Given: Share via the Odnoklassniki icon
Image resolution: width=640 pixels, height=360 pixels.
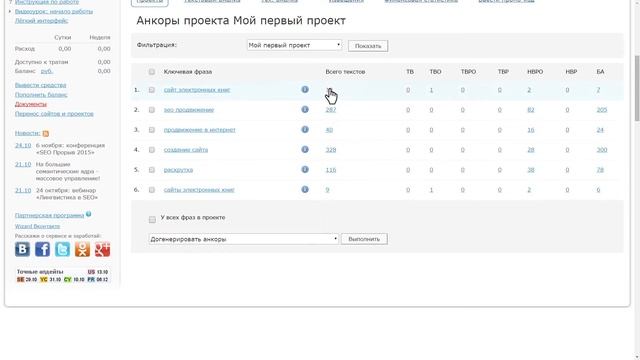Looking at the screenshot, I should coord(82,249).
